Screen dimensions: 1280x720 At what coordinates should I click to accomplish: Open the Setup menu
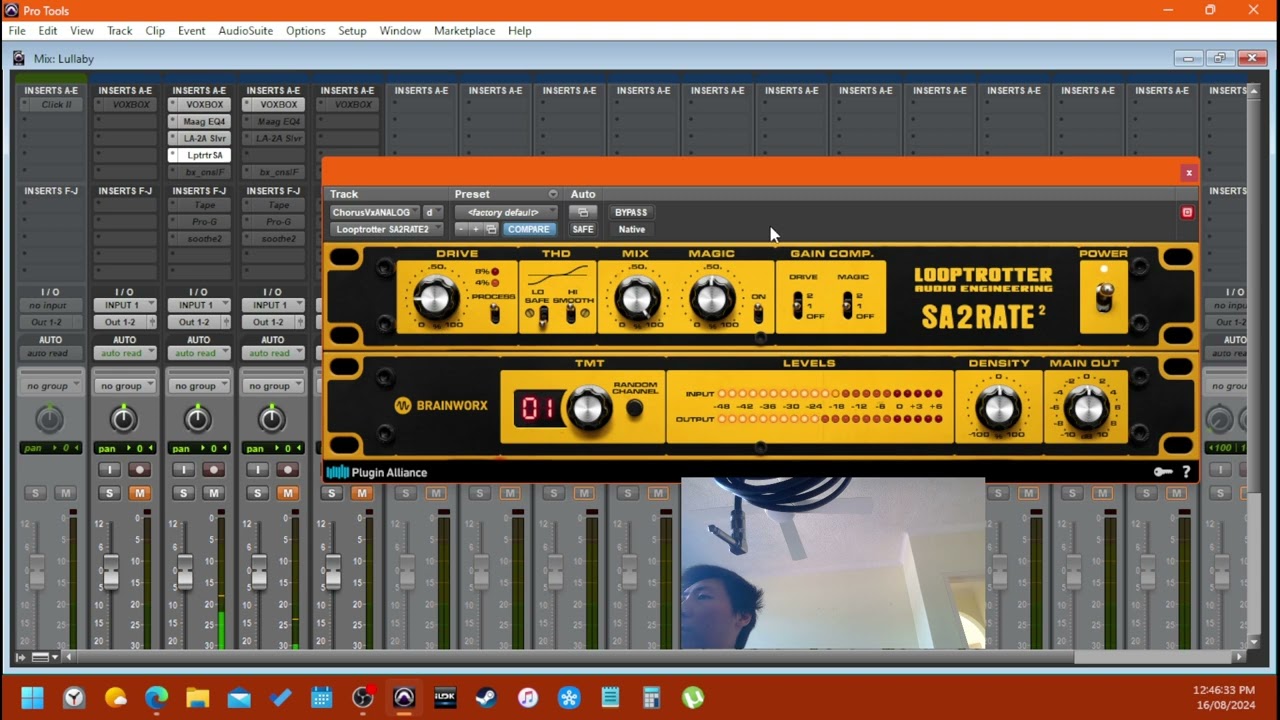point(352,31)
